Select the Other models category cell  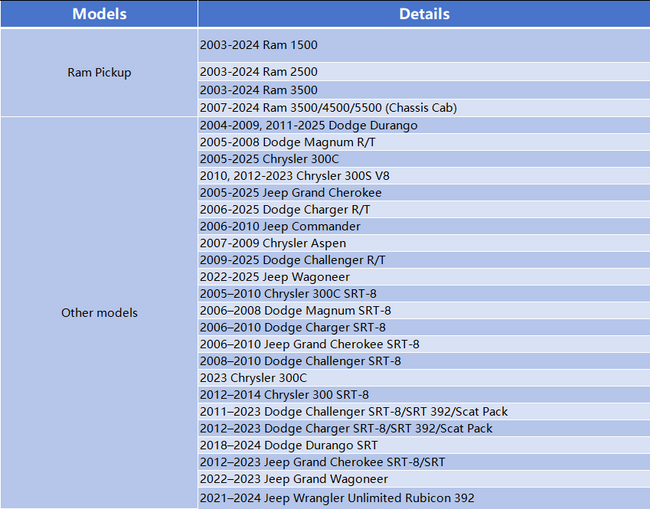(x=99, y=313)
